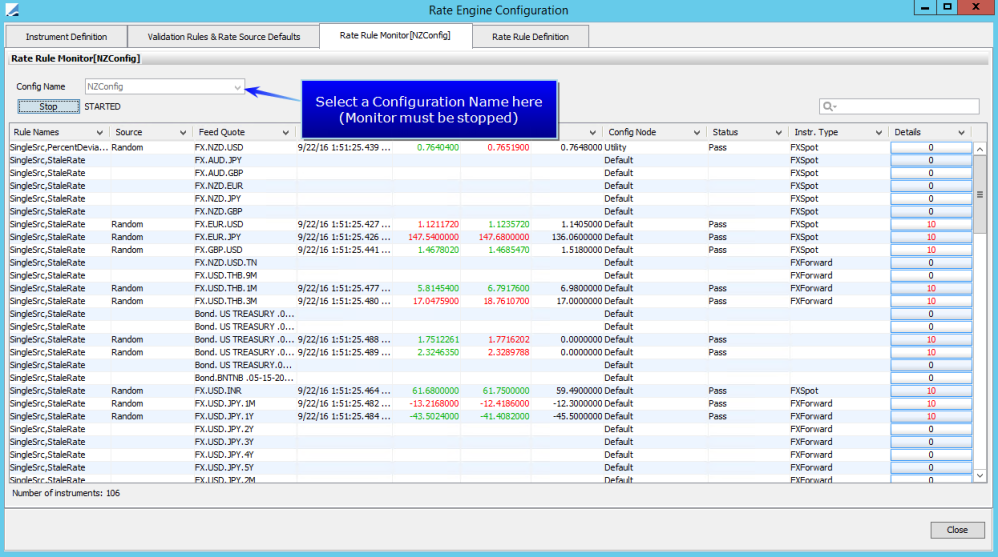Click the -43.5024000 value in FX.USD.JPY.1Y row
This screenshot has height=557, width=998.
[x=433, y=416]
